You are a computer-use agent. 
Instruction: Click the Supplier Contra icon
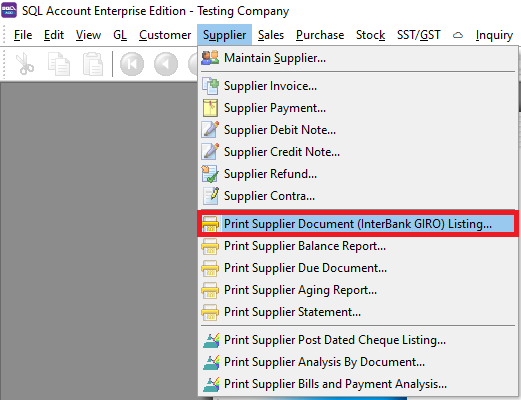pyautogui.click(x=211, y=196)
